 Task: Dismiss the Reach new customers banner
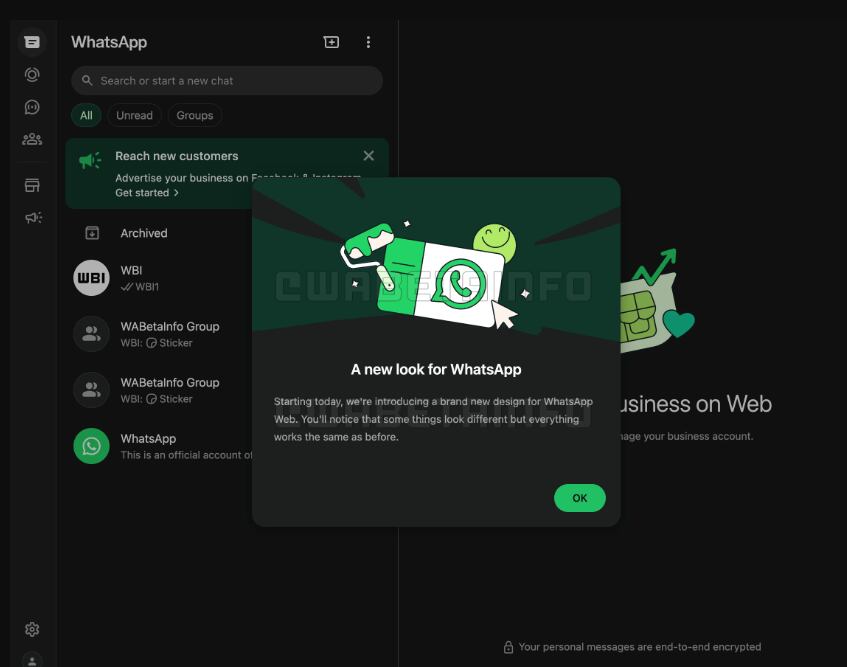pyautogui.click(x=368, y=155)
